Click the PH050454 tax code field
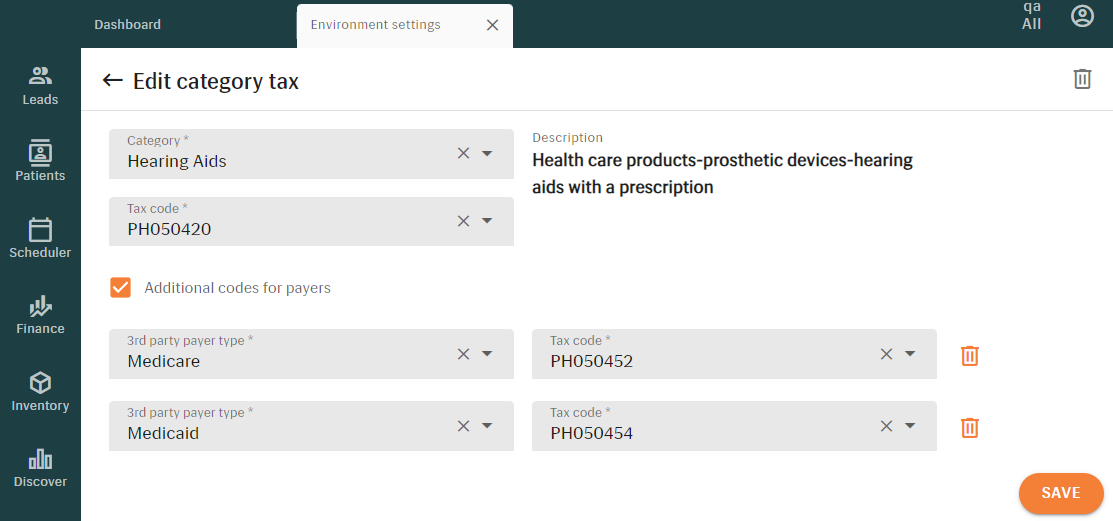Viewport: 1113px width, 521px height. pos(734,426)
